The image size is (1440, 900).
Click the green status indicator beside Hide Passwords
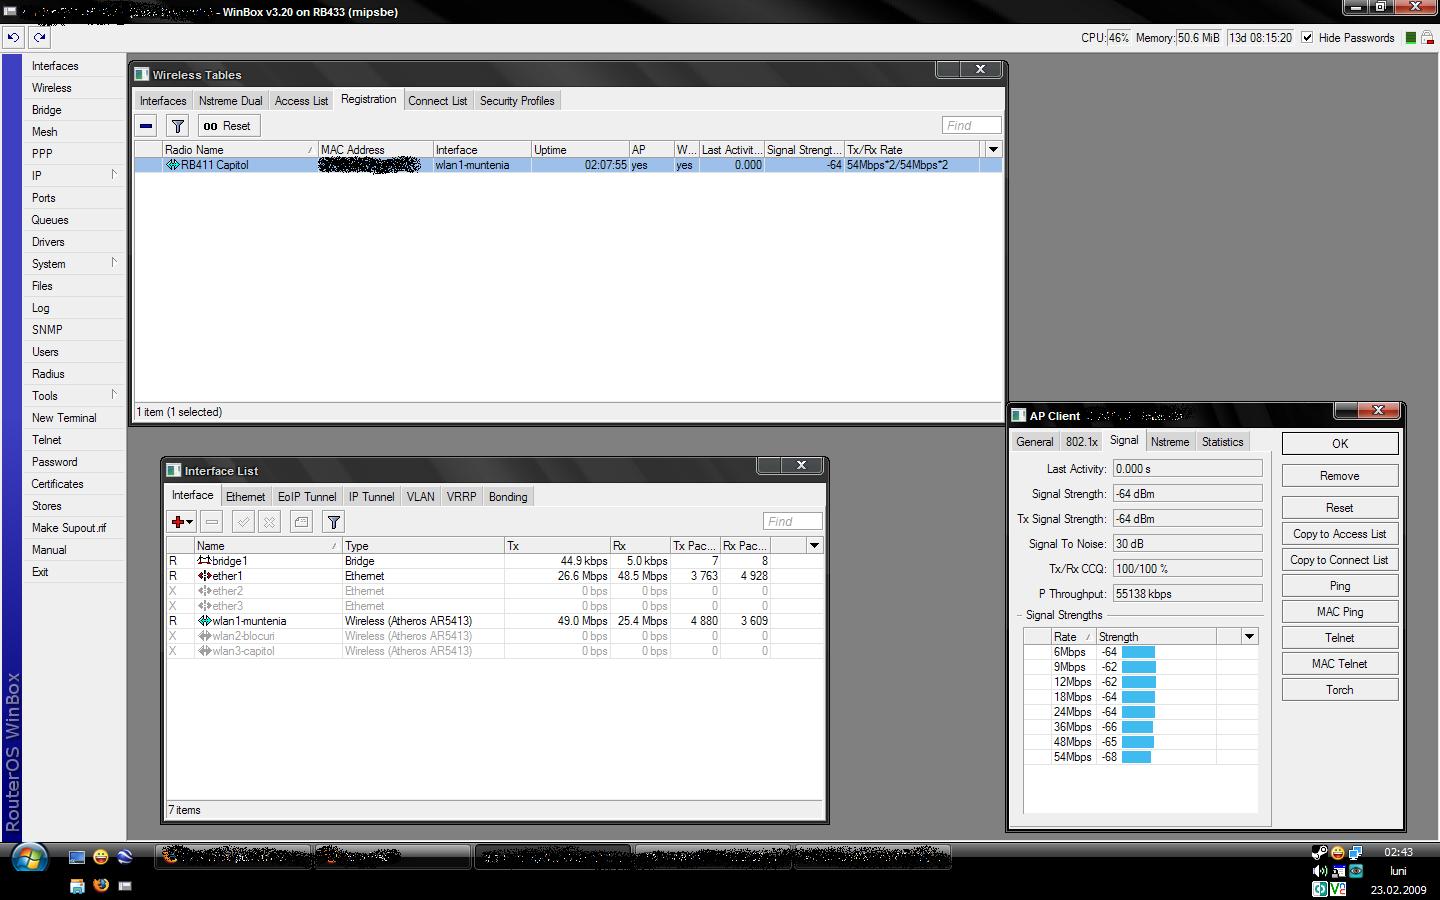click(1411, 38)
